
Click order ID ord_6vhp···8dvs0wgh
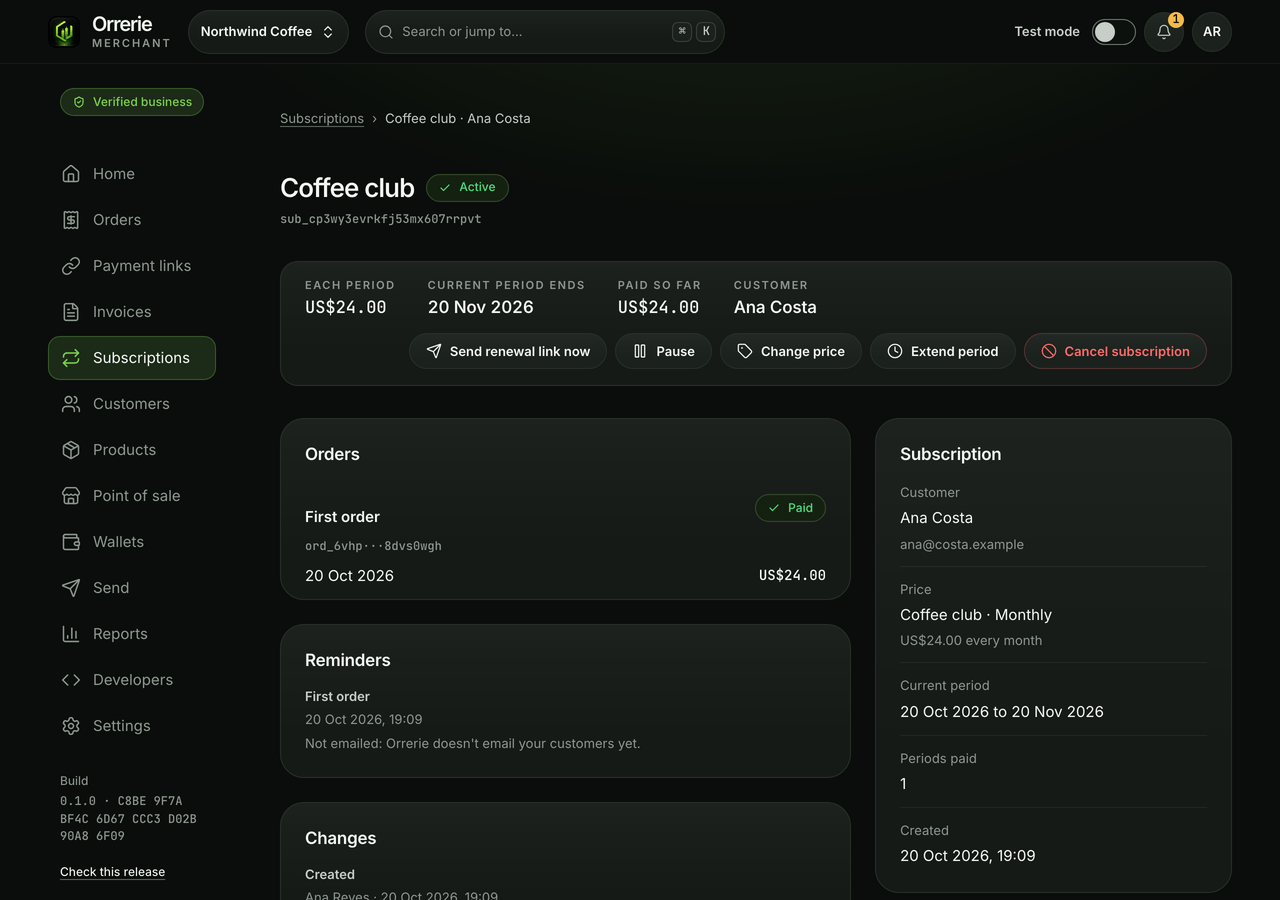373,546
